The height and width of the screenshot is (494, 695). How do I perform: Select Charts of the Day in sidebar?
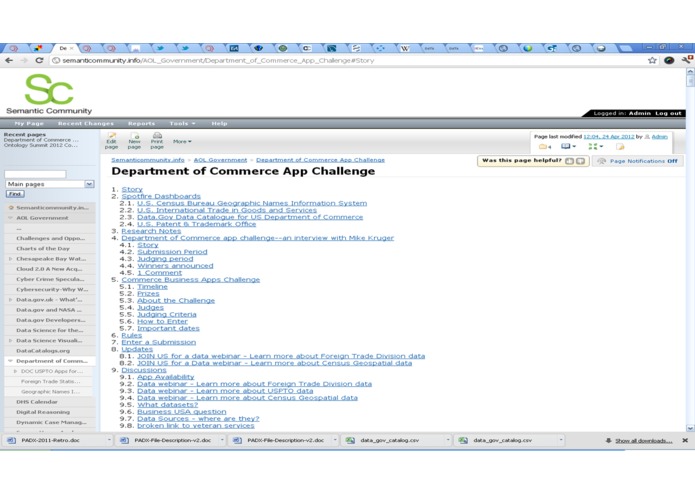43,249
